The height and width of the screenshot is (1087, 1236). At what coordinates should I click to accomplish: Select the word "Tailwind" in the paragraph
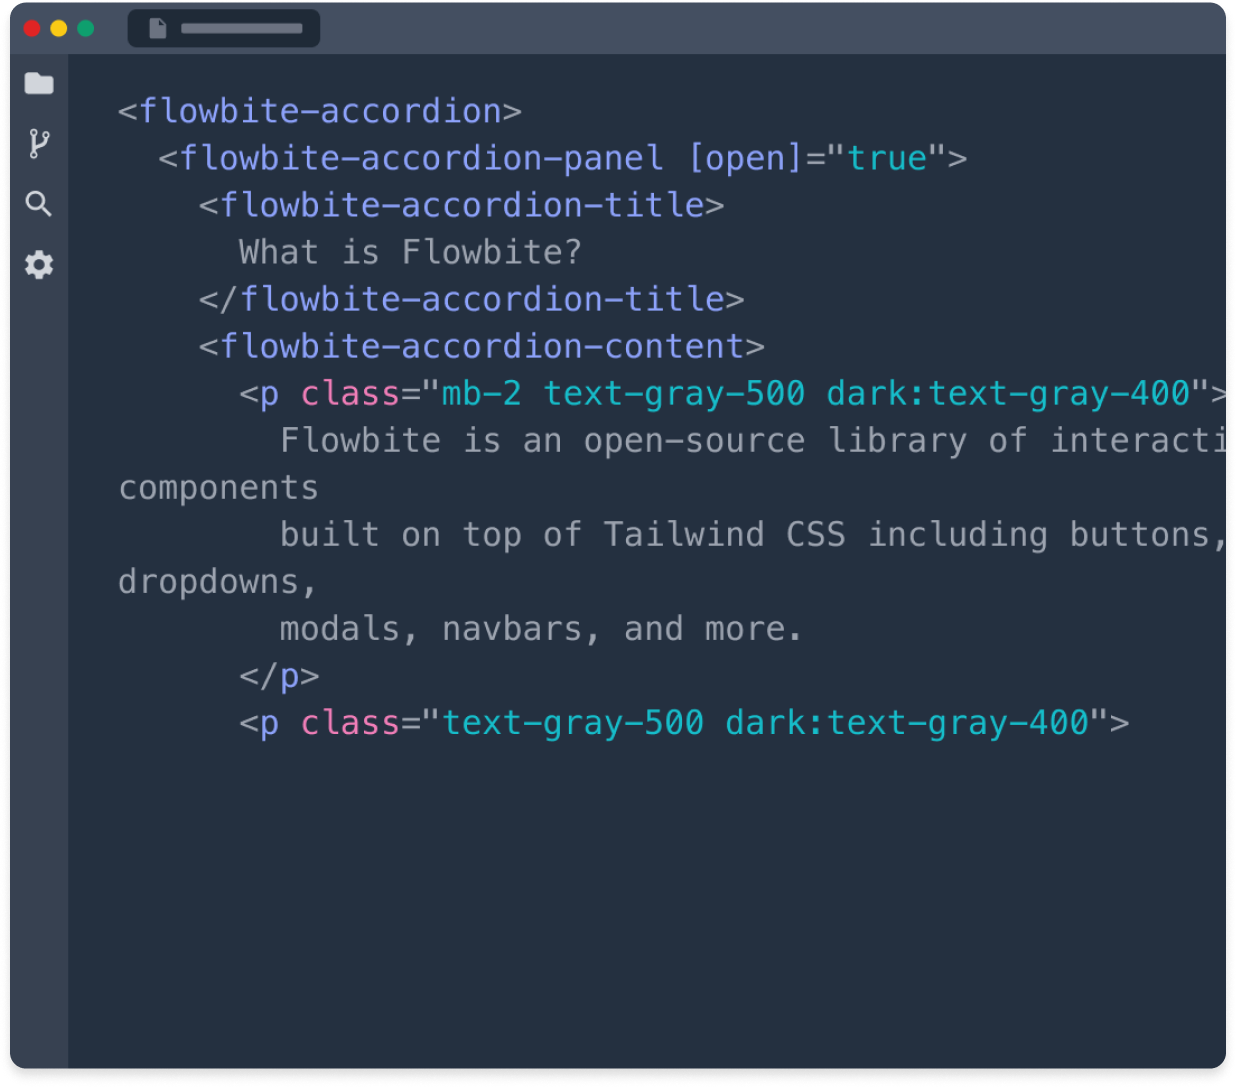click(x=682, y=534)
